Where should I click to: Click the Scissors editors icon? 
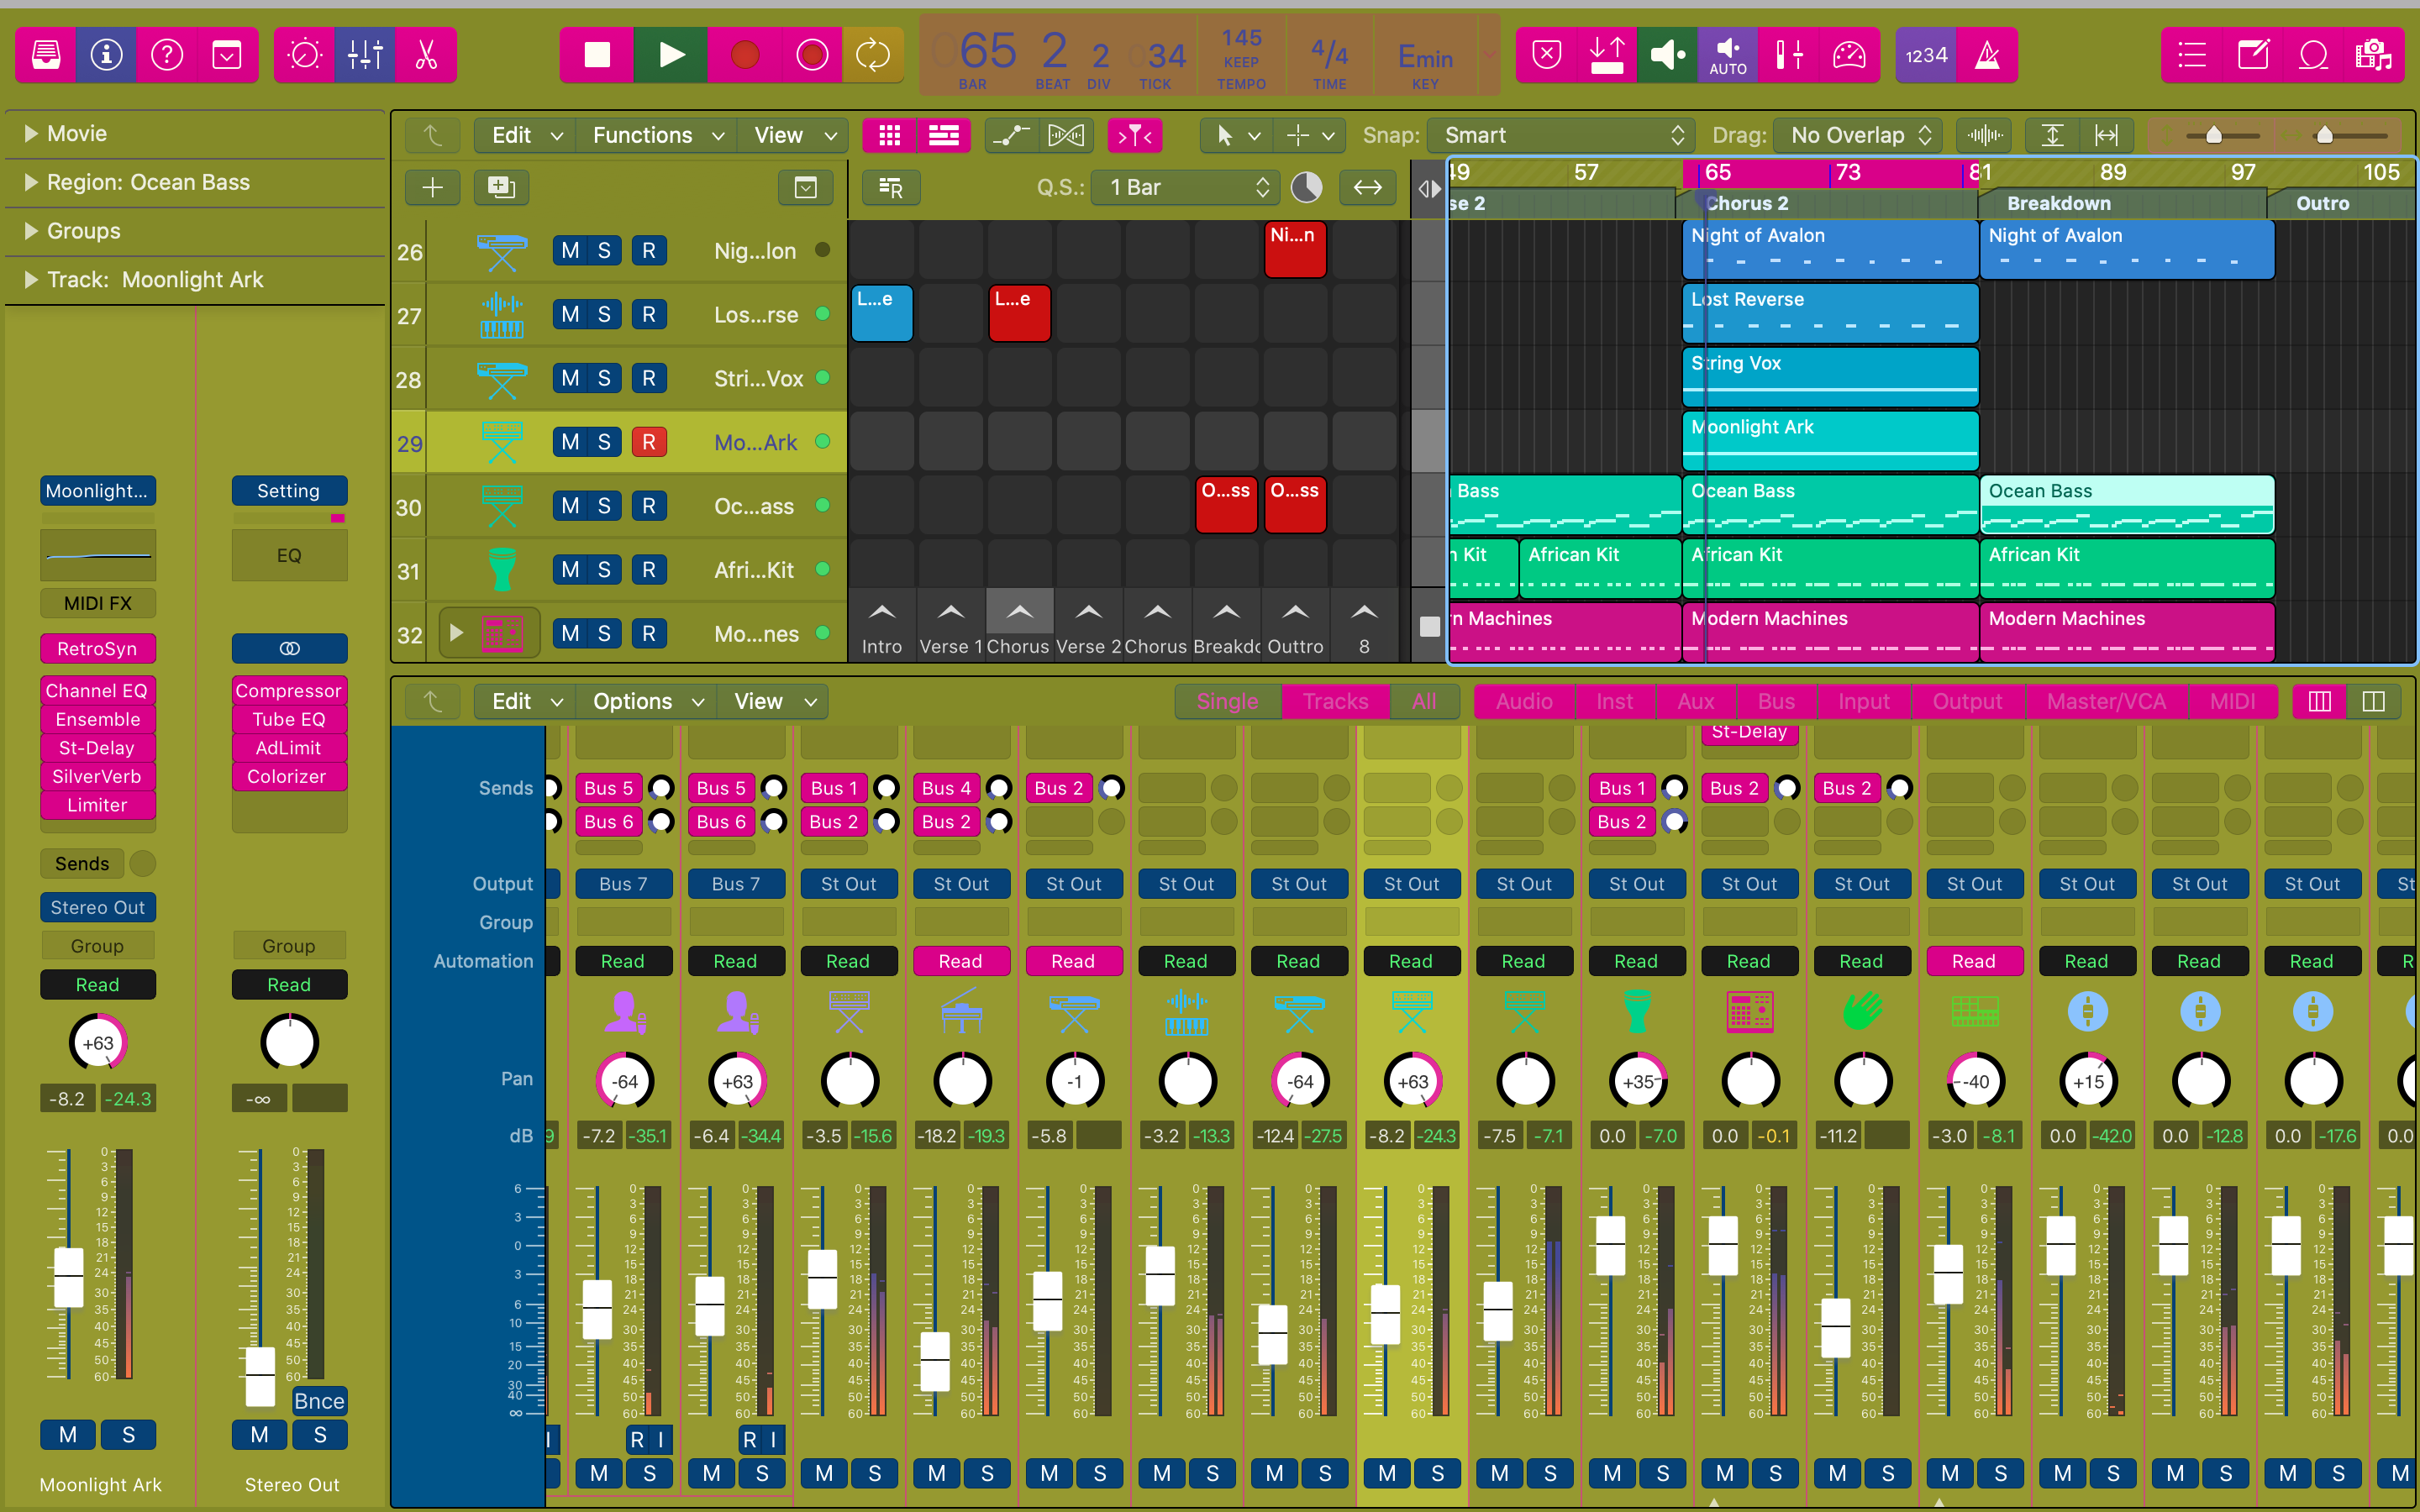(427, 54)
